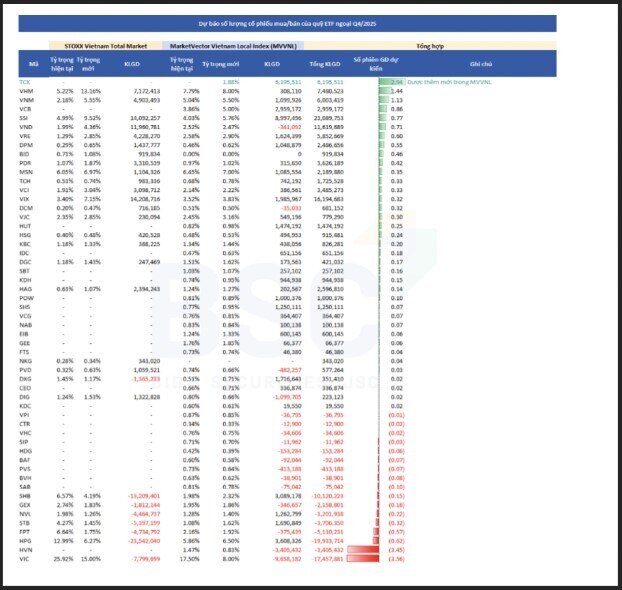The image size is (622, 590).
Task: Select the 'SAB' ticker cell
Action: pyautogui.click(x=25, y=487)
